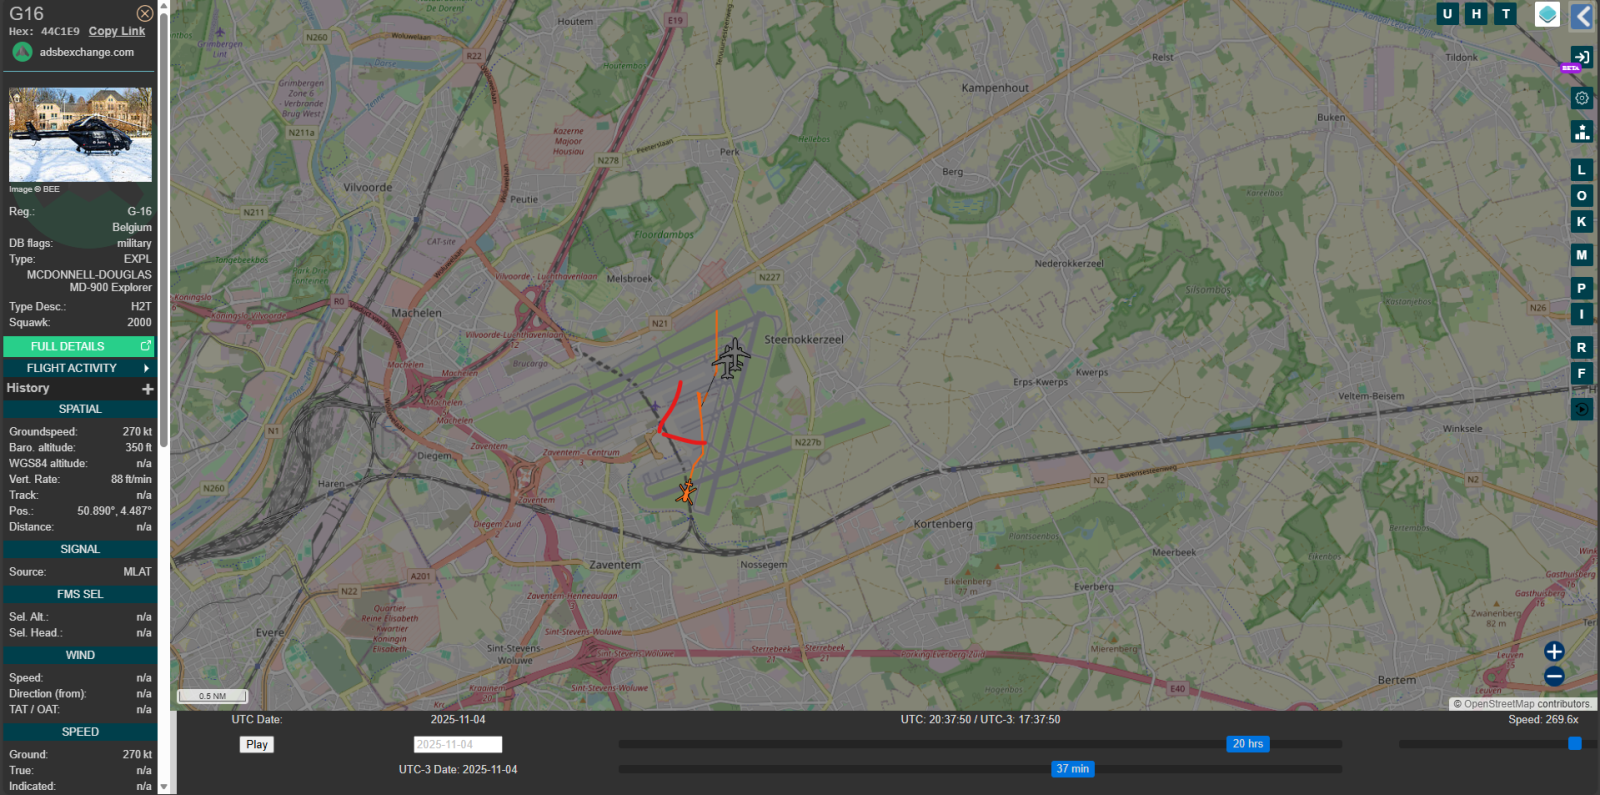
Task: Close the G16 aircraft info panel
Action: point(145,13)
